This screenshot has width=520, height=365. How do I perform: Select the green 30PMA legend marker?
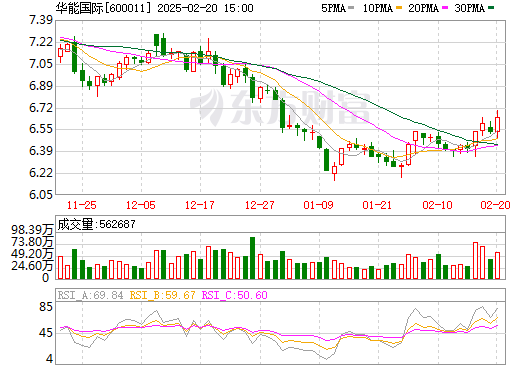491,8
